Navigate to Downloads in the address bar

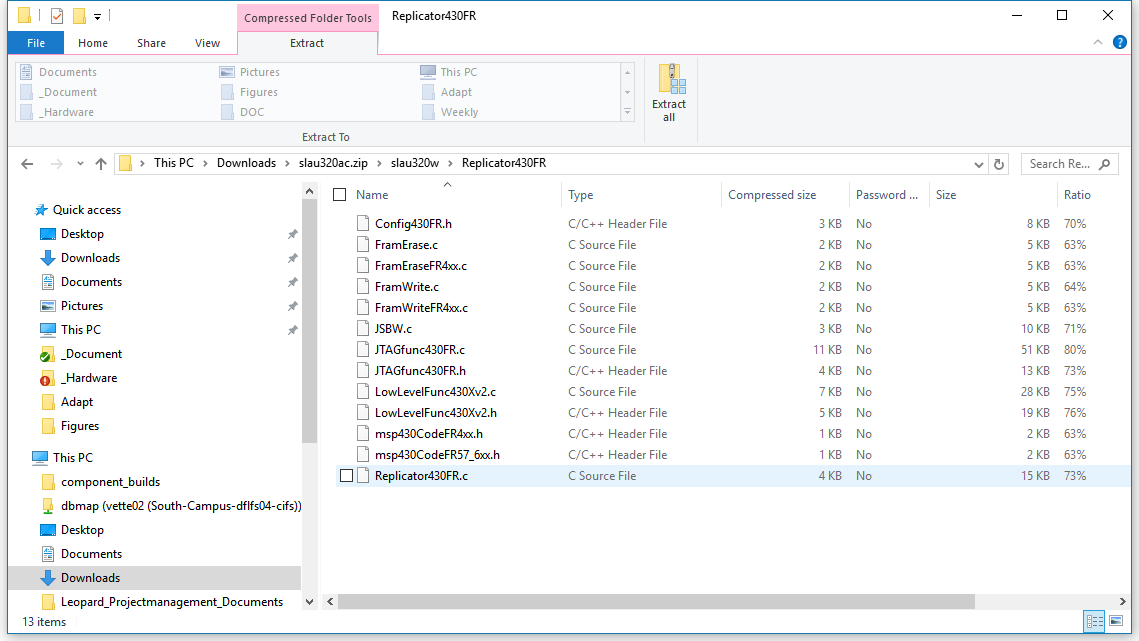click(x=246, y=164)
